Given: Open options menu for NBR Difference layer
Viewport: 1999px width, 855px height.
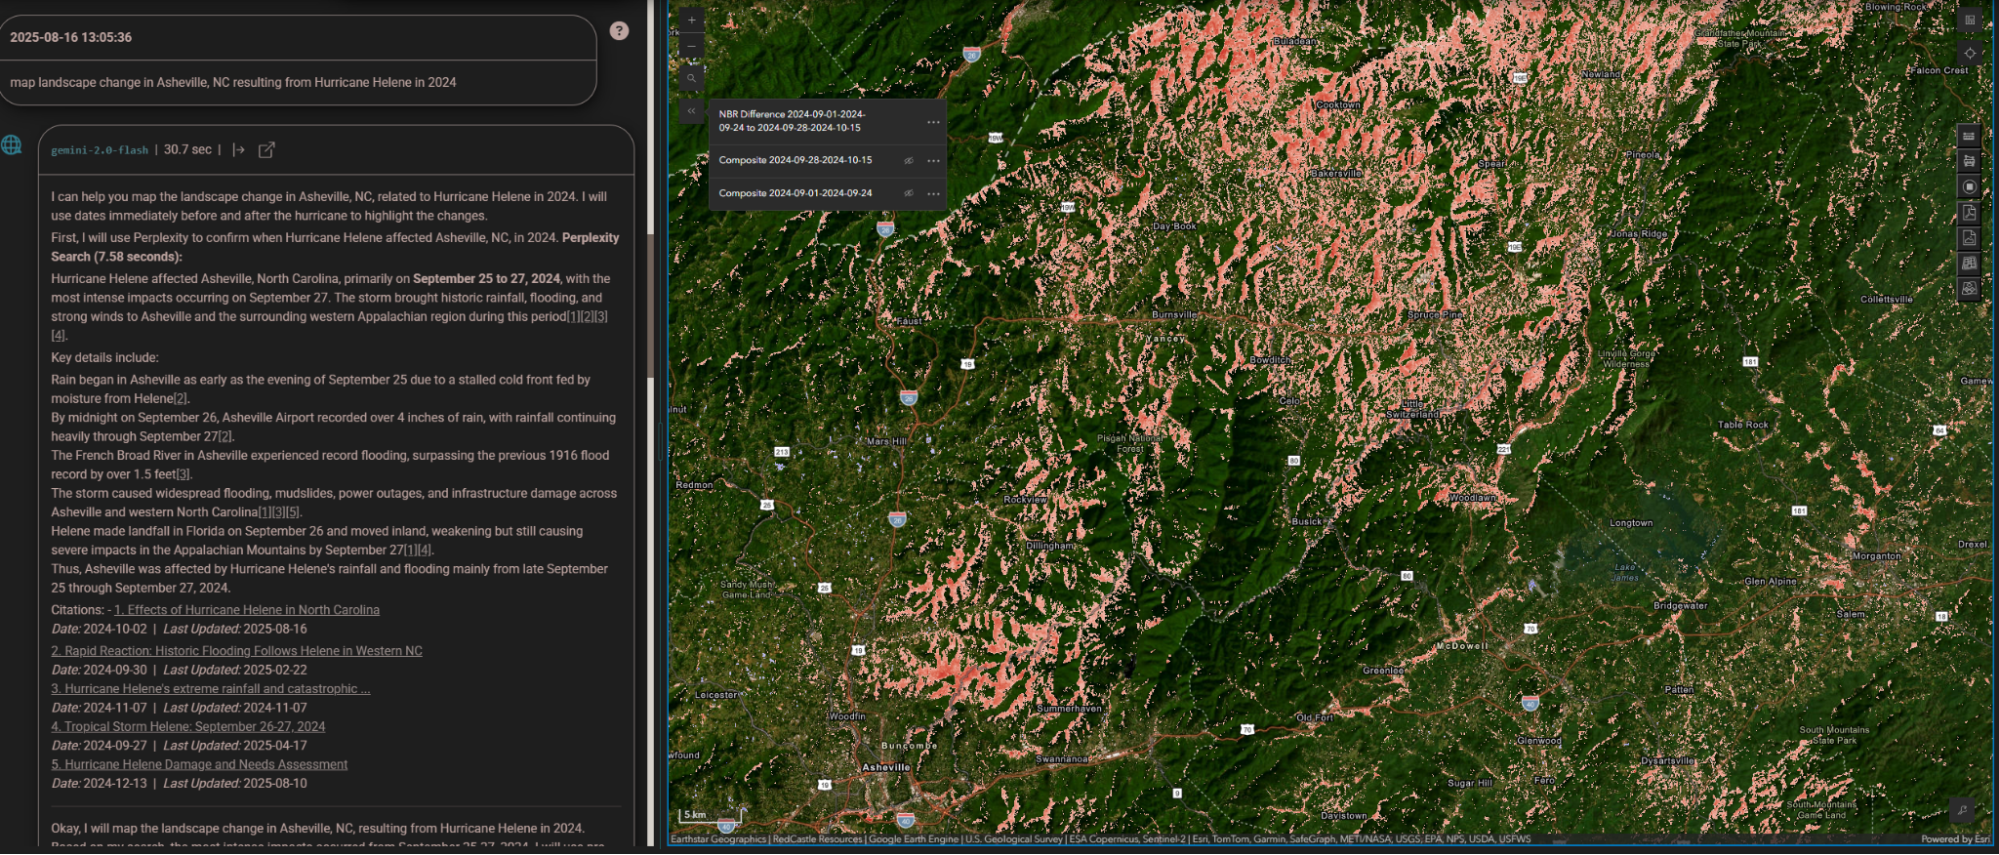Looking at the screenshot, I should pos(933,122).
